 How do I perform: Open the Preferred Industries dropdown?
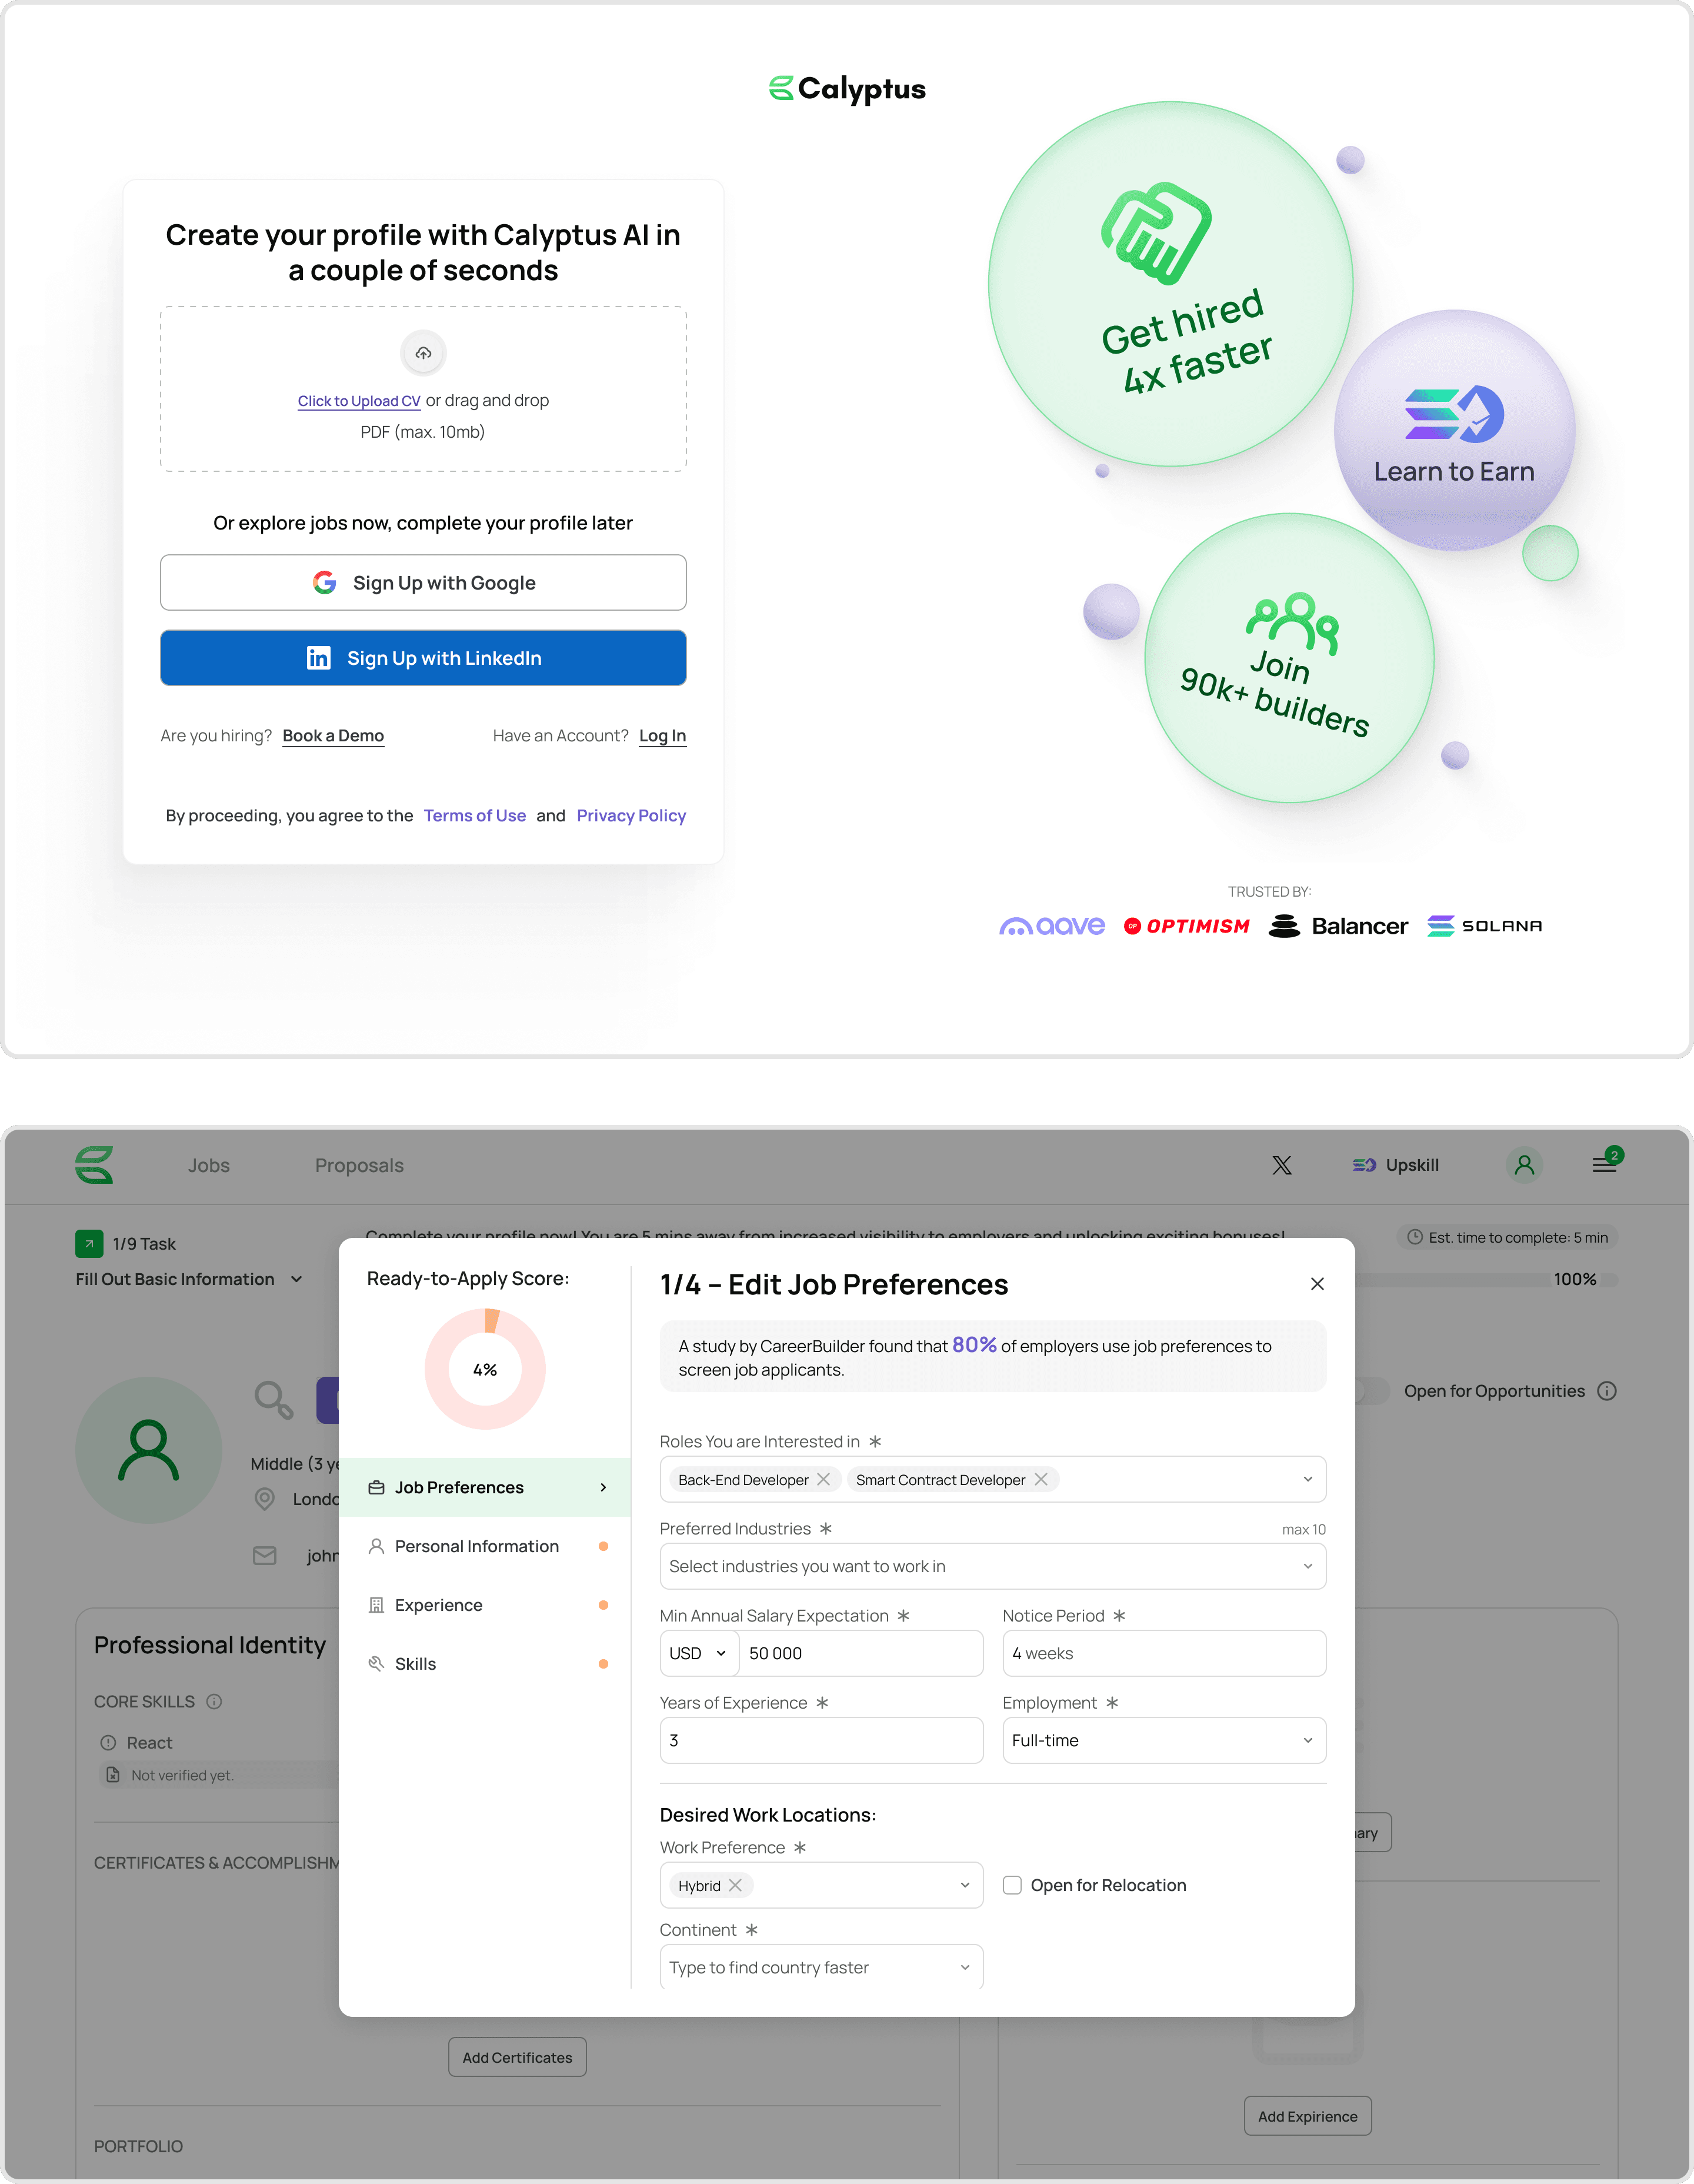[992, 1566]
